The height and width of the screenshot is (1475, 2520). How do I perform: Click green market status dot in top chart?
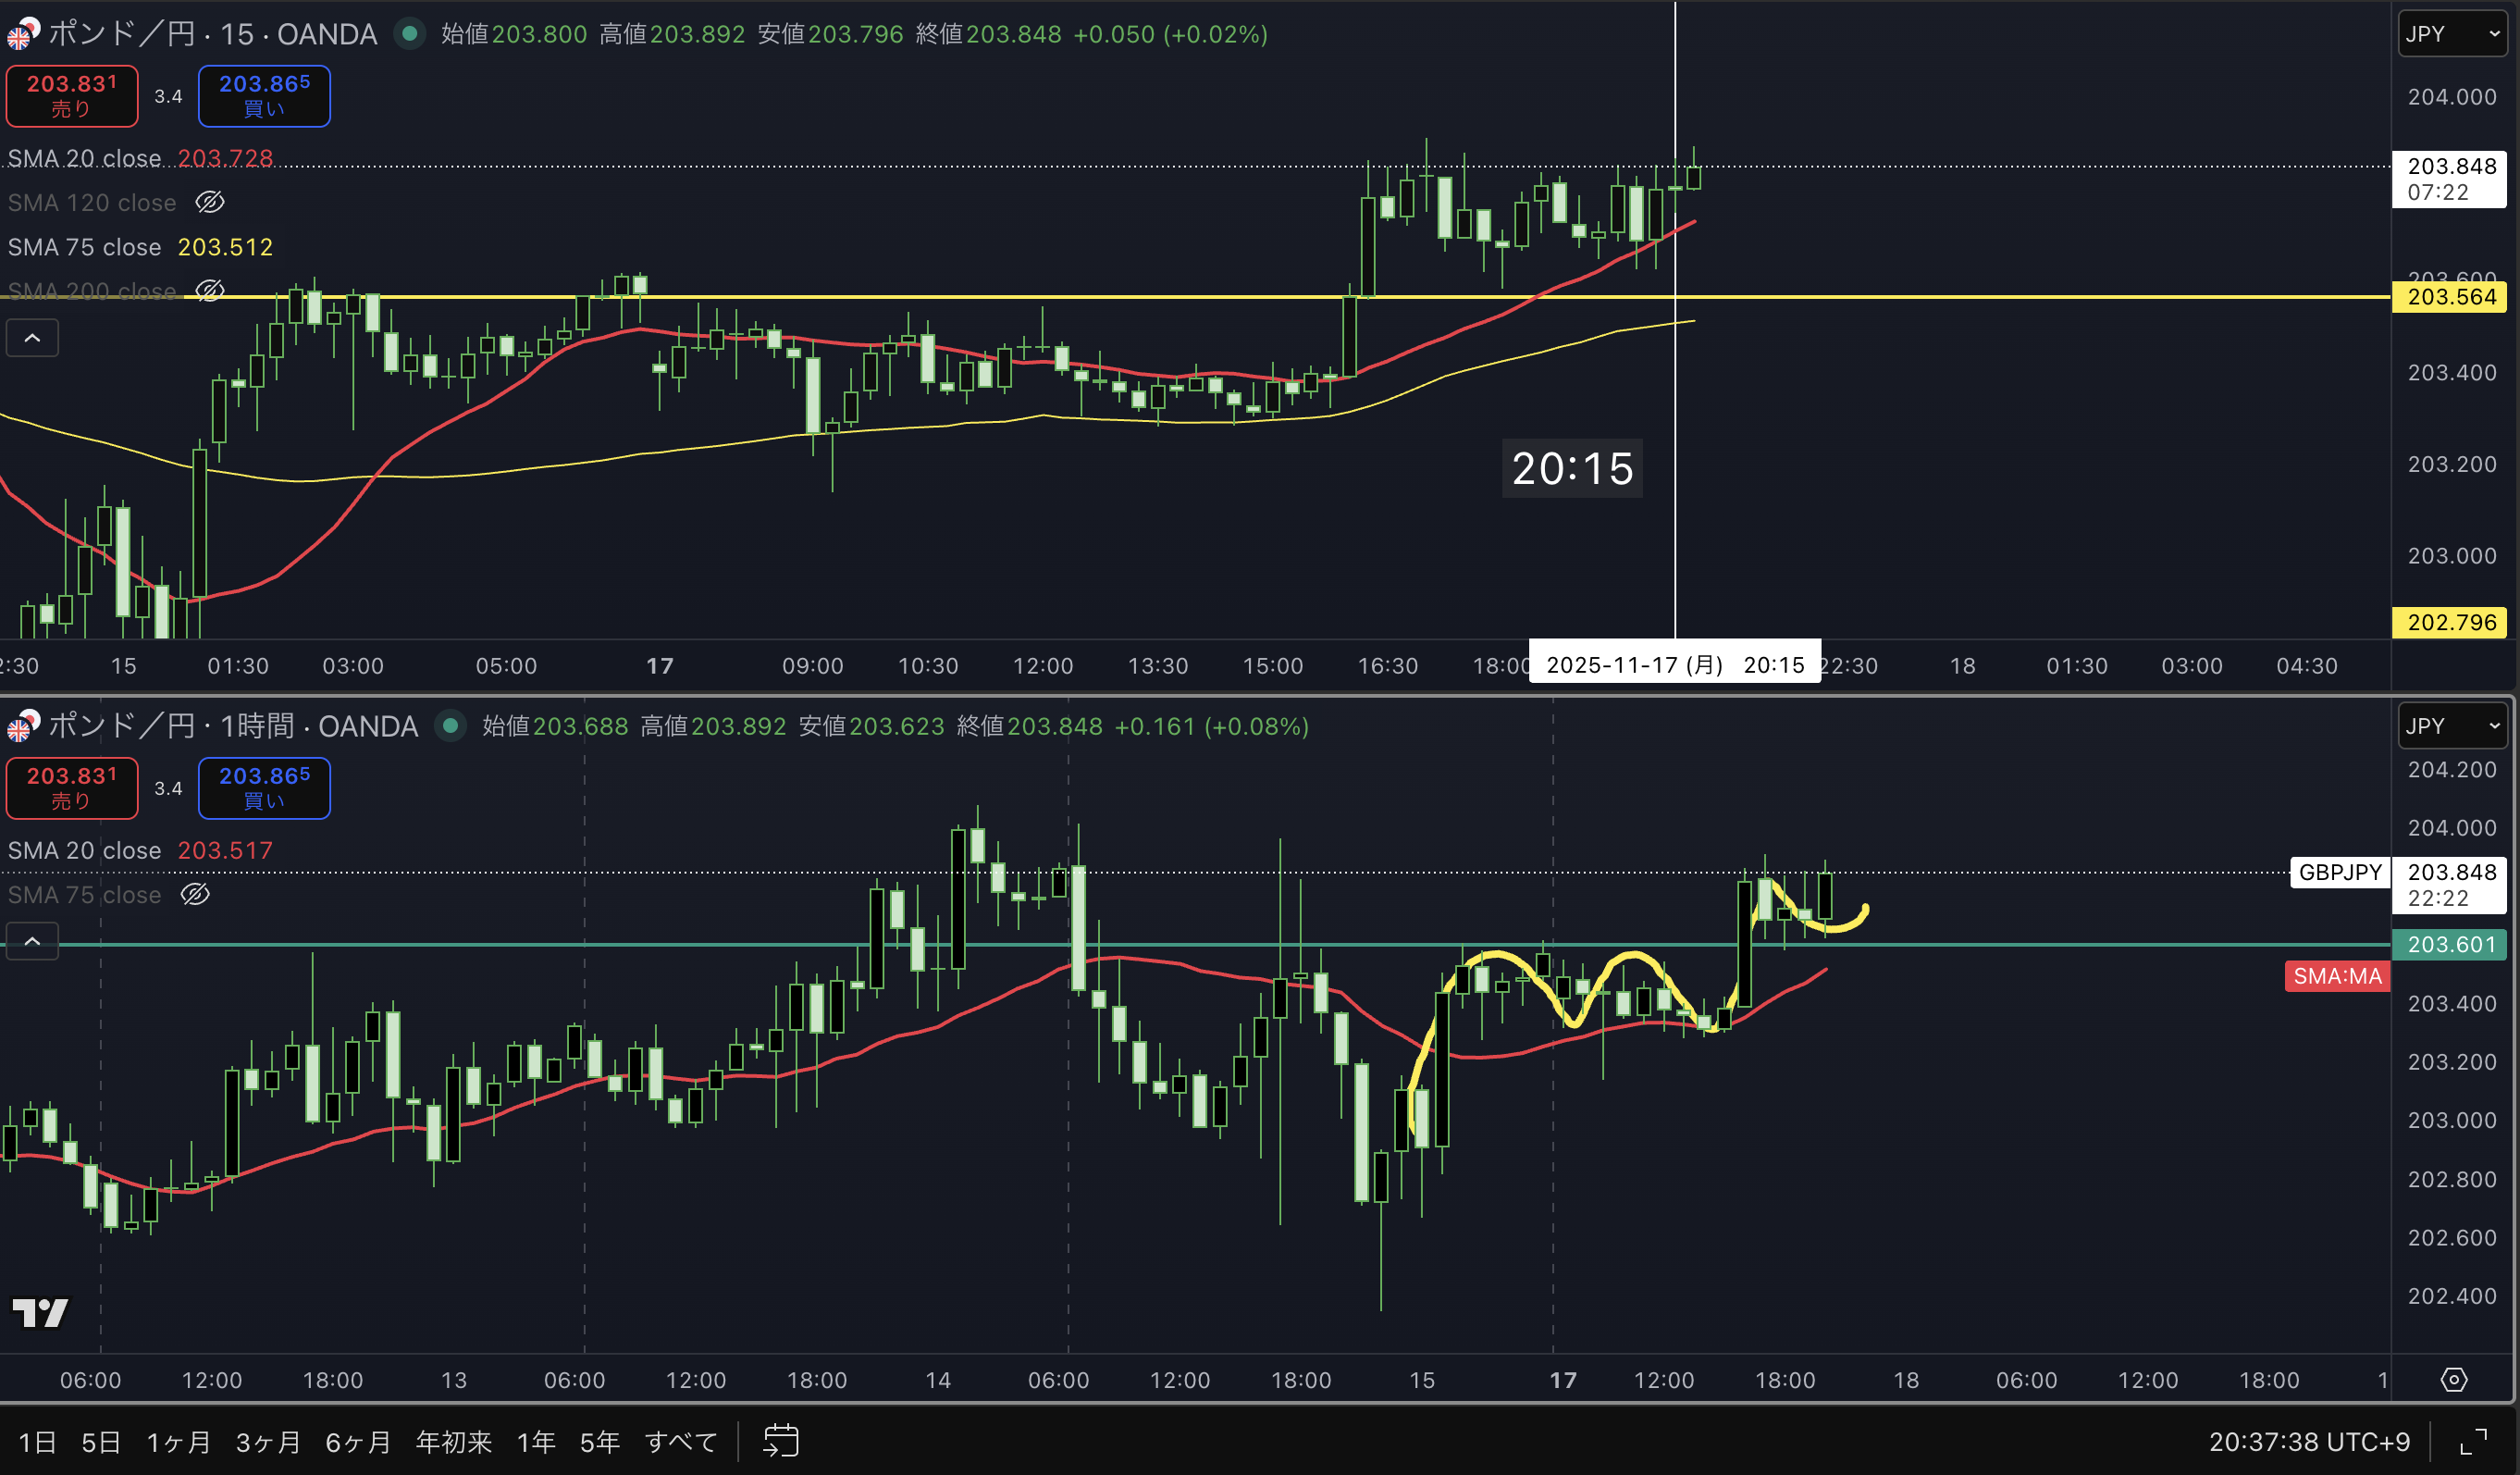(409, 34)
